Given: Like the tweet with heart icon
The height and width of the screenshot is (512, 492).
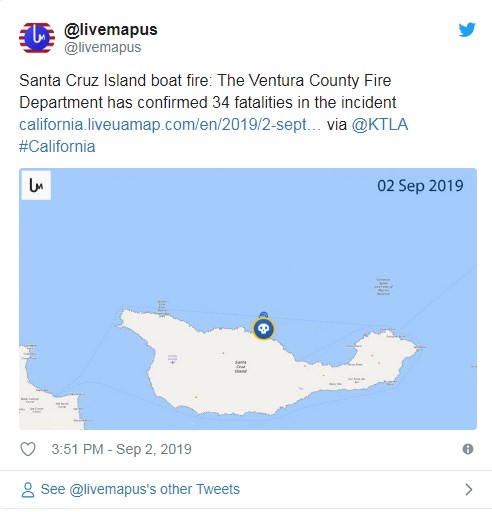Looking at the screenshot, I should 28,449.
